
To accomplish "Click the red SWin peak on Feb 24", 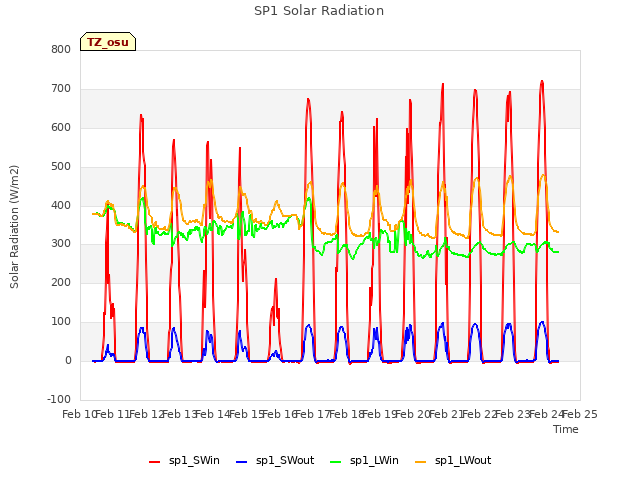I will [542, 82].
